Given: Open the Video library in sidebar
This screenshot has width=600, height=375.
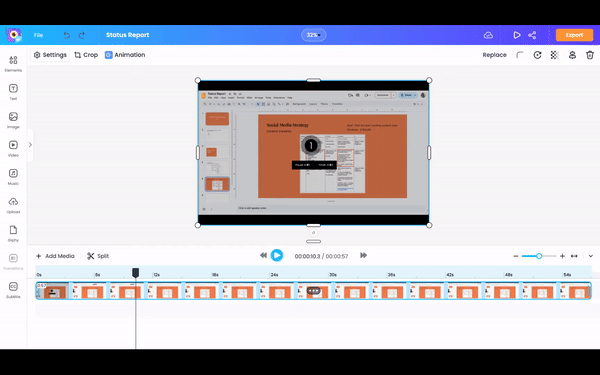Looking at the screenshot, I should 13,148.
